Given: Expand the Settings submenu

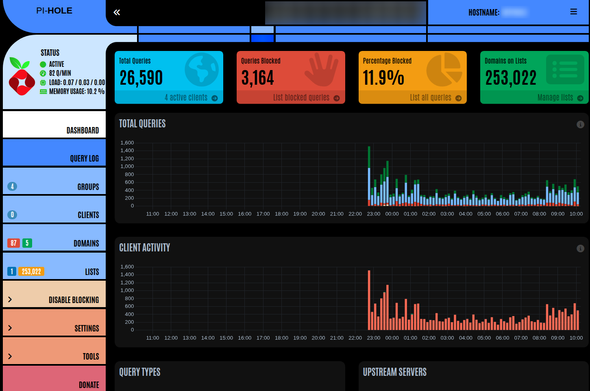Looking at the screenshot, I should pyautogui.click(x=54, y=323).
